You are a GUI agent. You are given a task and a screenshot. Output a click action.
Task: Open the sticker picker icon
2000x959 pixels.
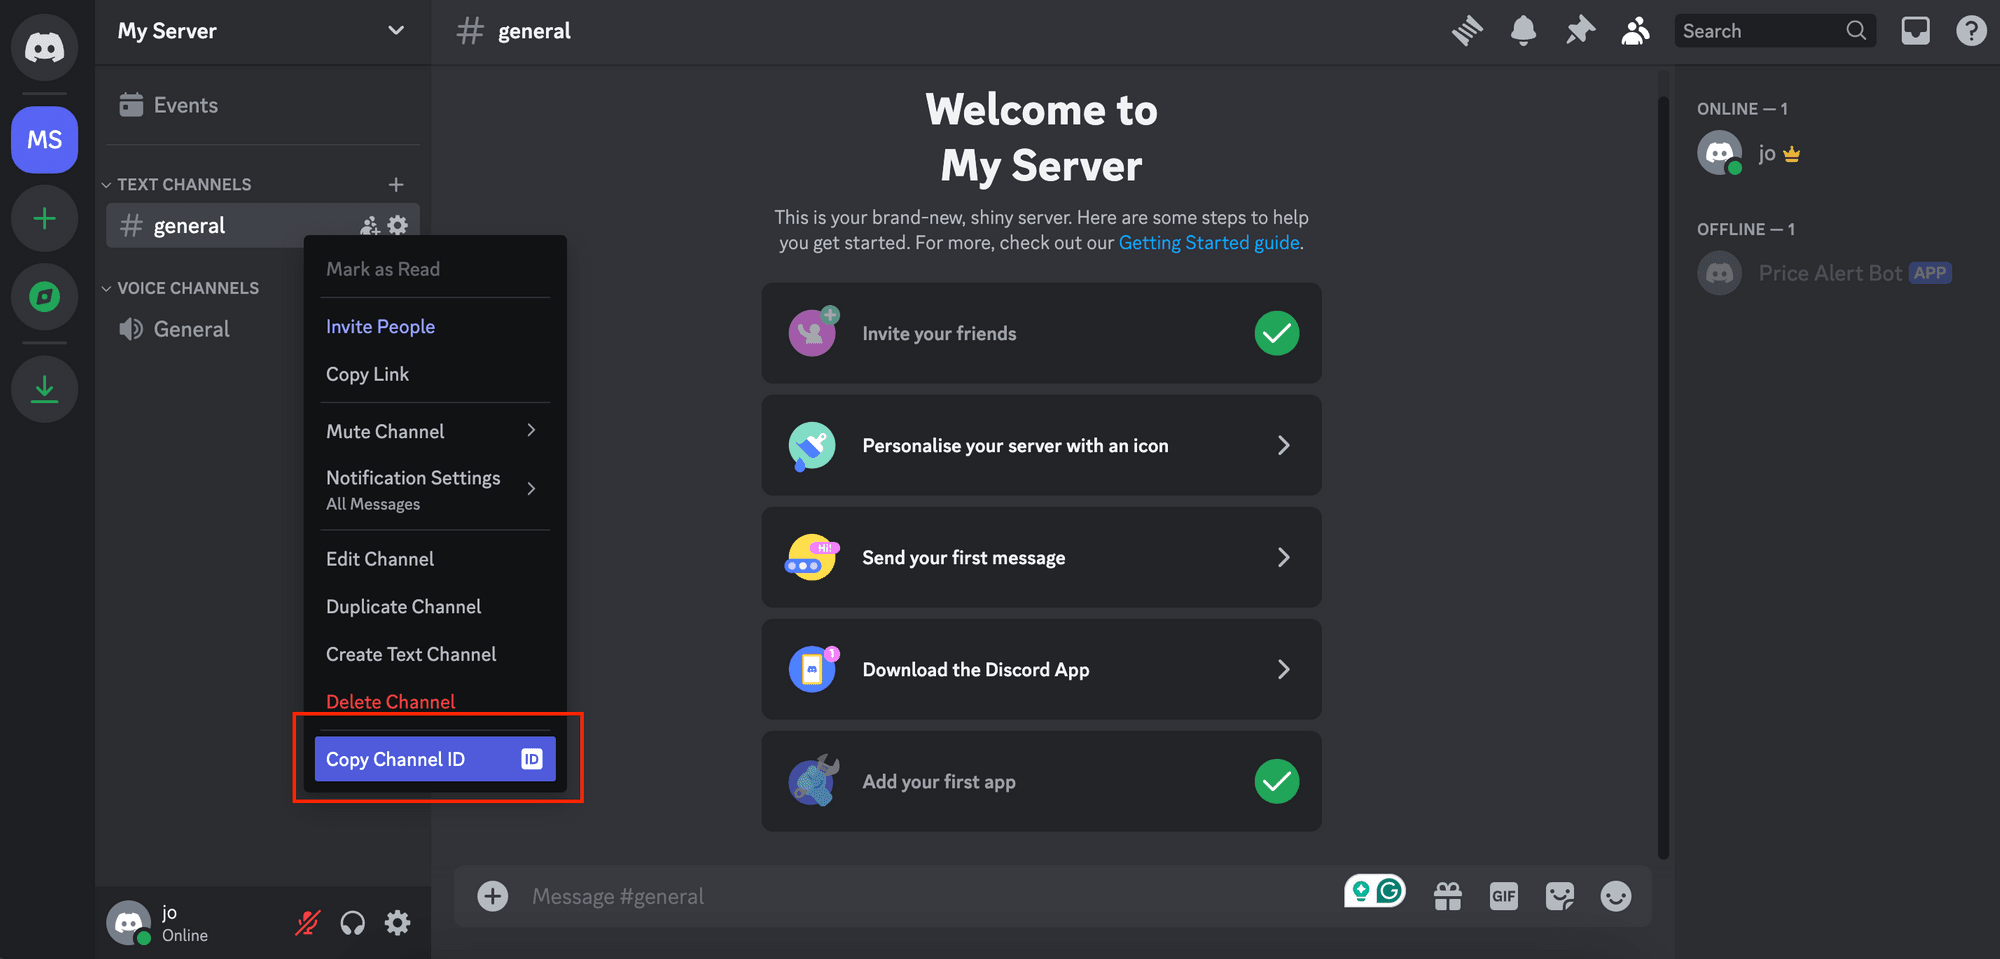(x=1560, y=896)
